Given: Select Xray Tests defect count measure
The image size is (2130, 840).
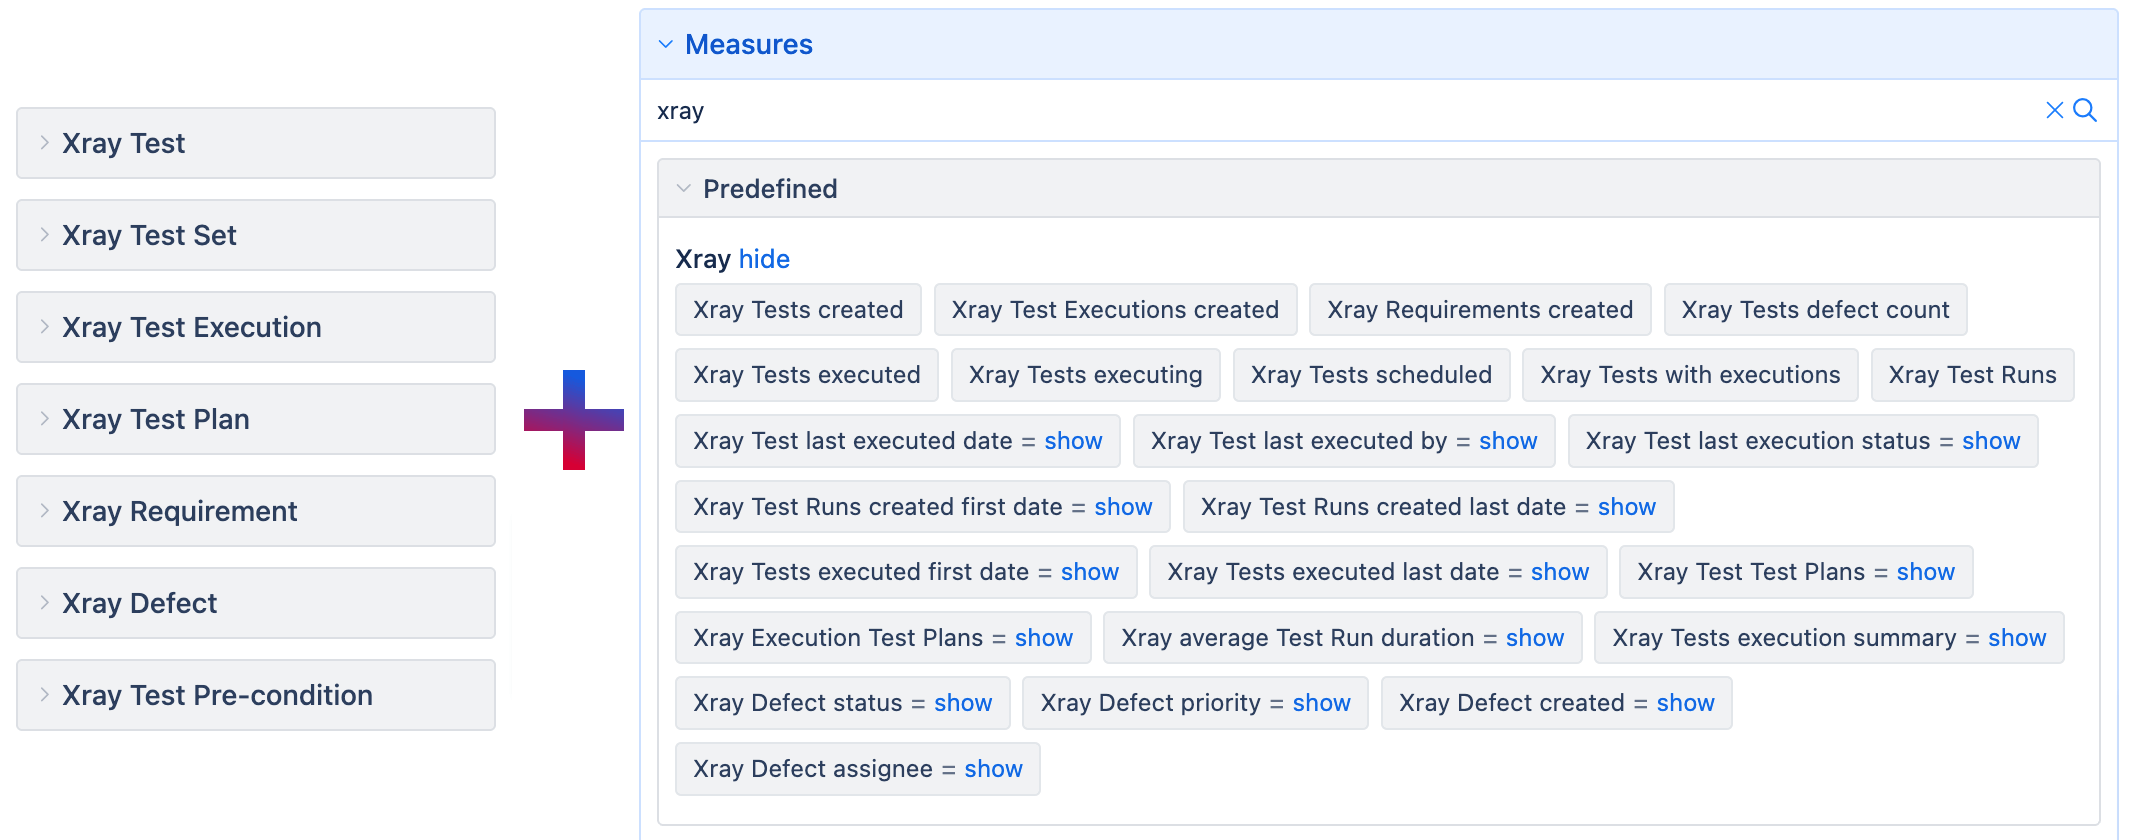Looking at the screenshot, I should point(1815,310).
